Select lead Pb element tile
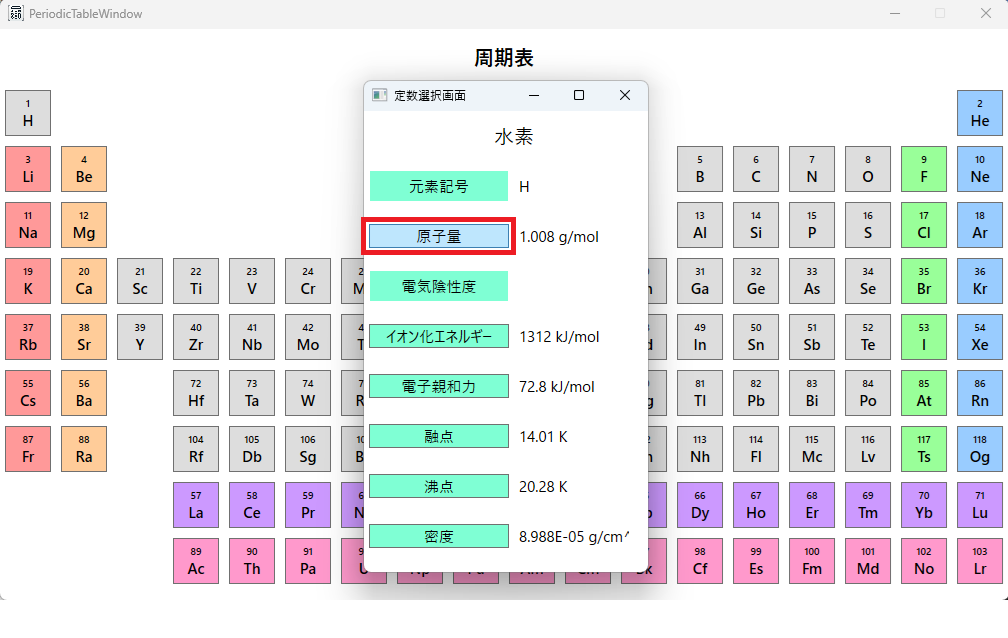This screenshot has width=1008, height=638. pos(755,393)
